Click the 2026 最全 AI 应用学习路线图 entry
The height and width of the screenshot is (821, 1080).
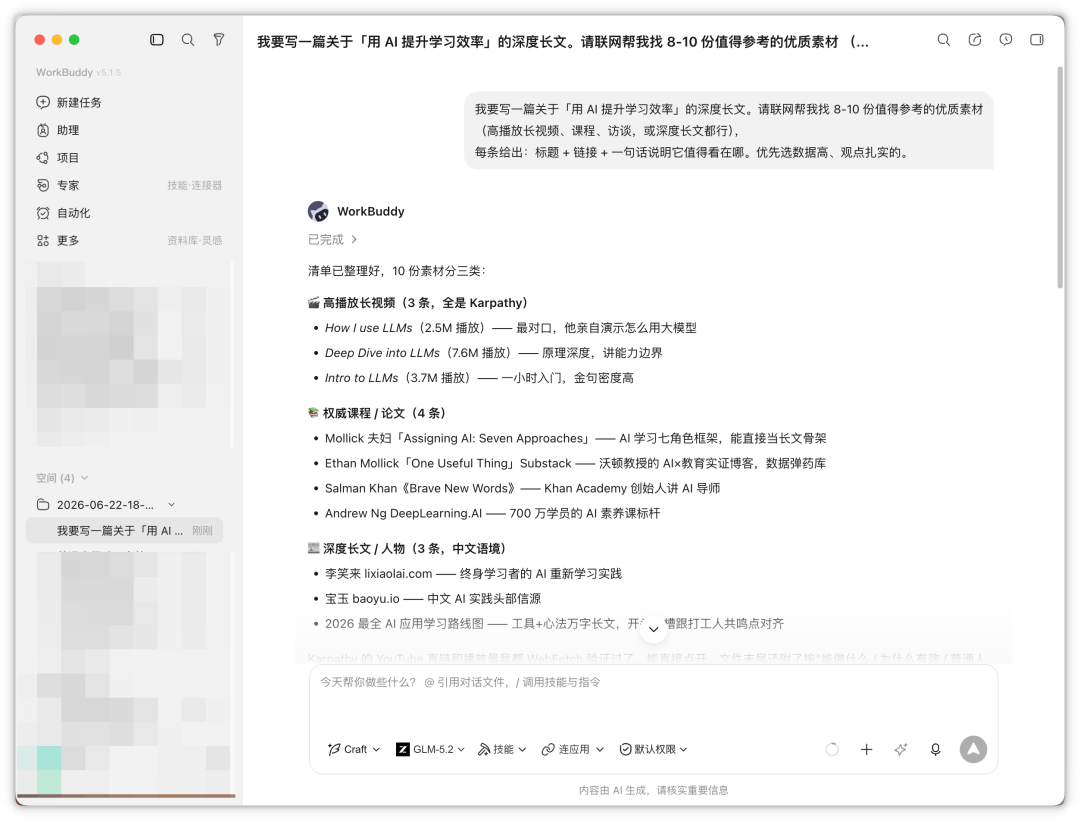(x=554, y=623)
